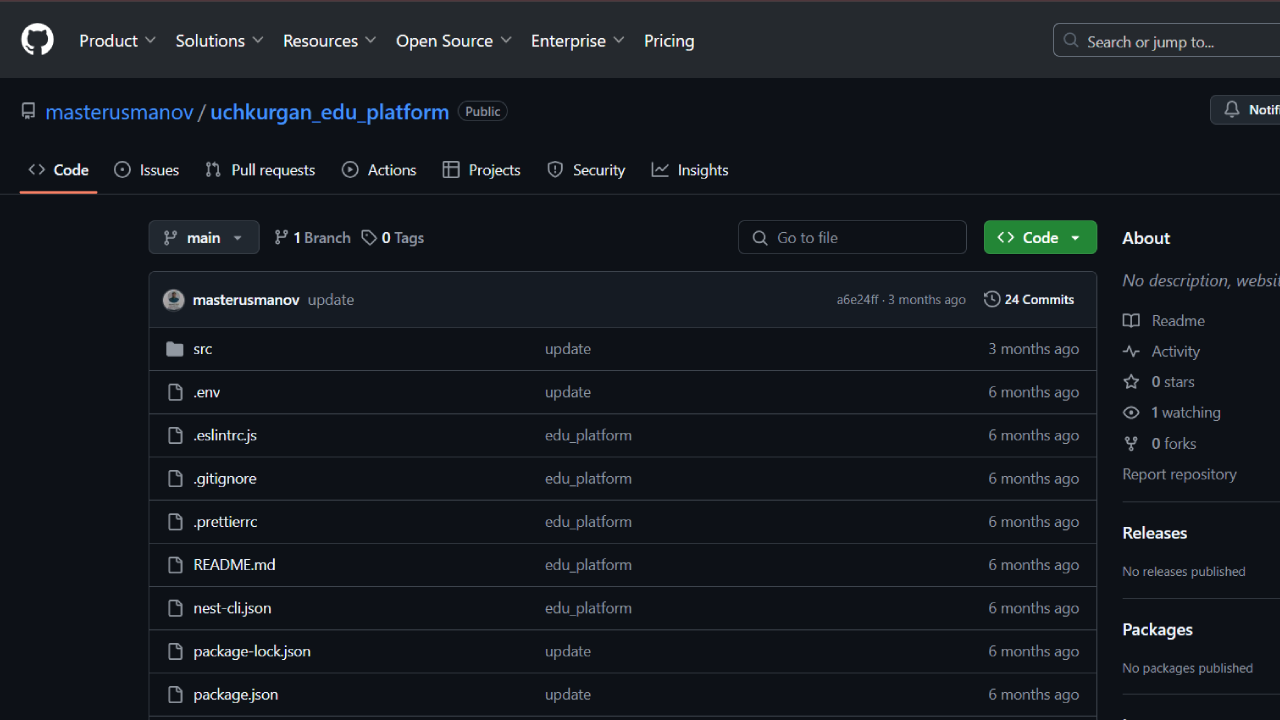
Task: Open the src folder
Action: coord(203,349)
